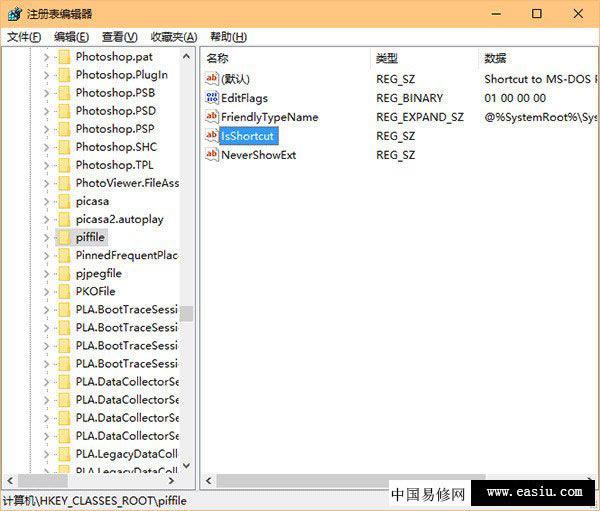
Task: Expand the PKOFile registry key
Action: [46, 291]
